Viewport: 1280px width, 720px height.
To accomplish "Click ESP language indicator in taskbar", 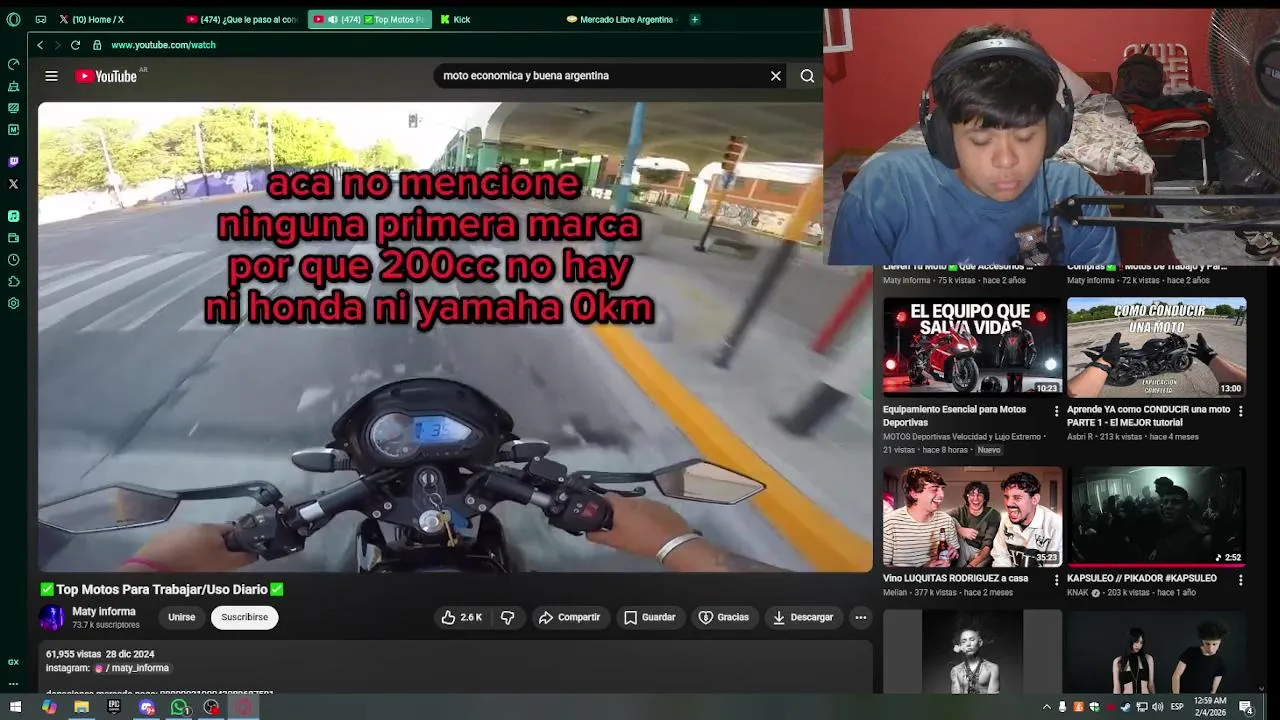I will [x=1177, y=707].
